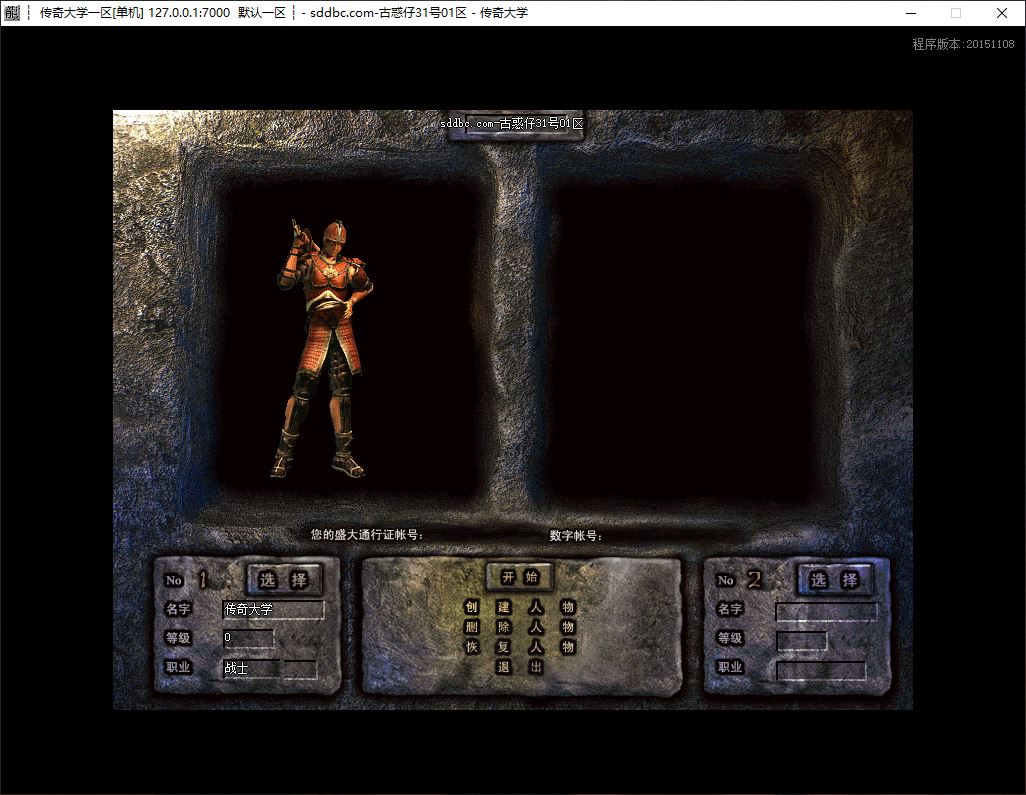Image resolution: width=1026 pixels, height=795 pixels.
Task: Click the 开始 start button
Action: click(x=520, y=576)
